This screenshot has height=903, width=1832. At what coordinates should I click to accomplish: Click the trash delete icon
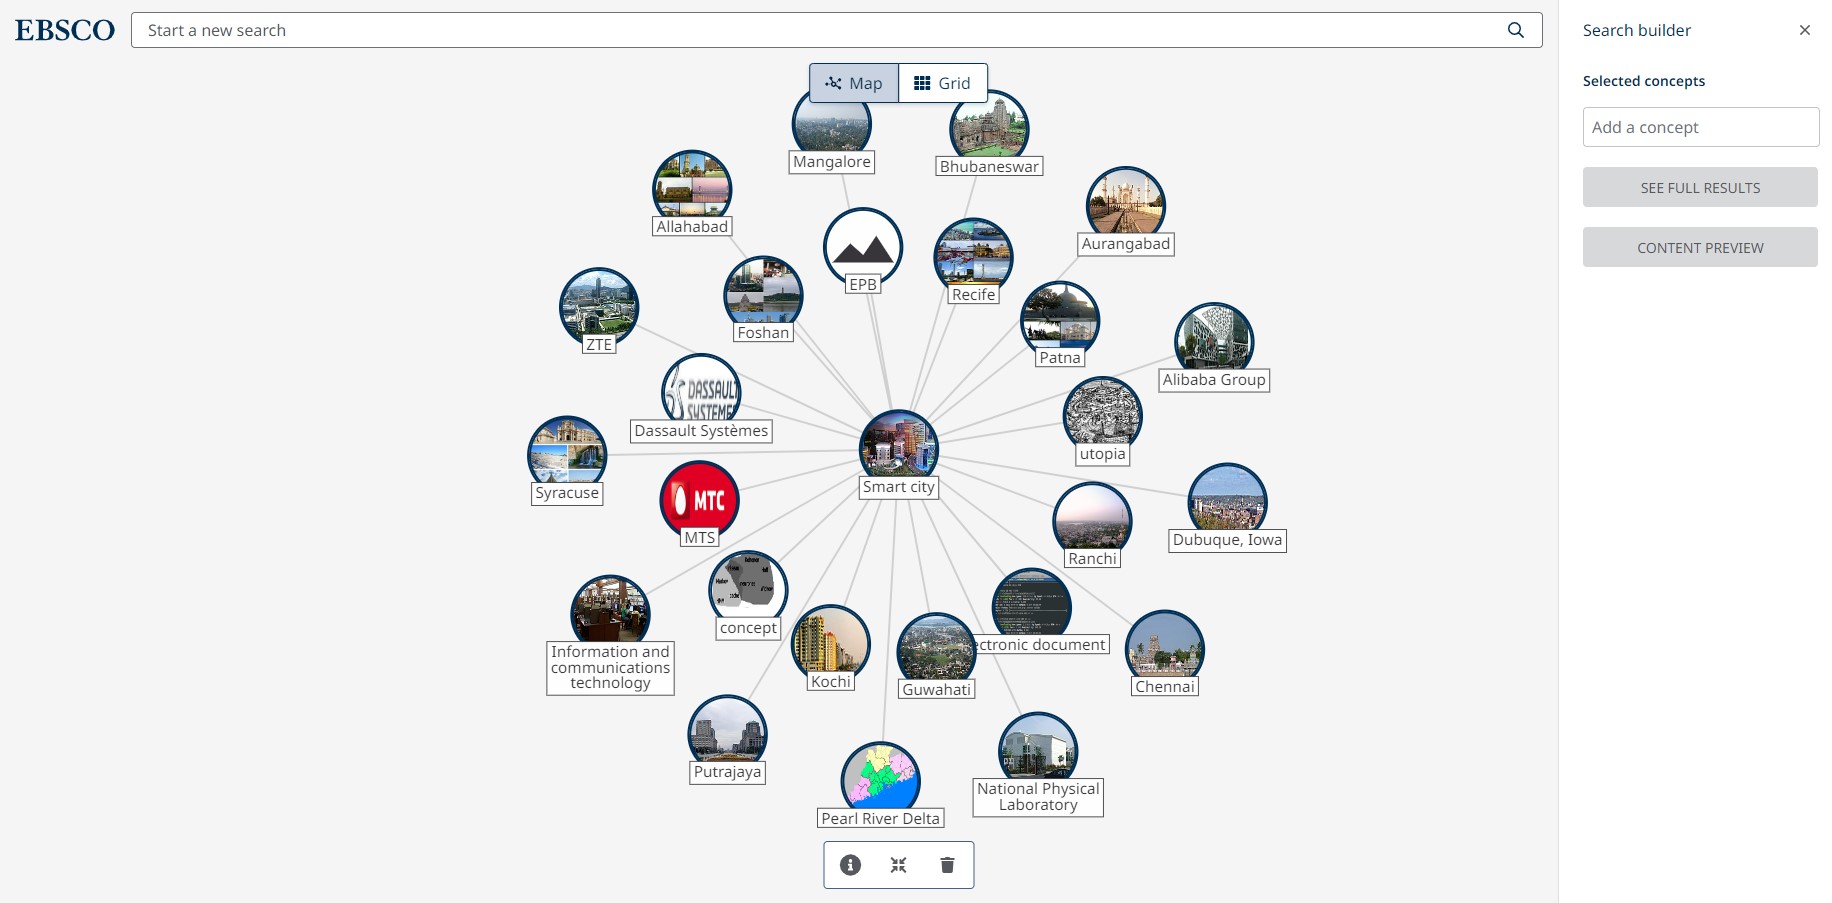(947, 865)
